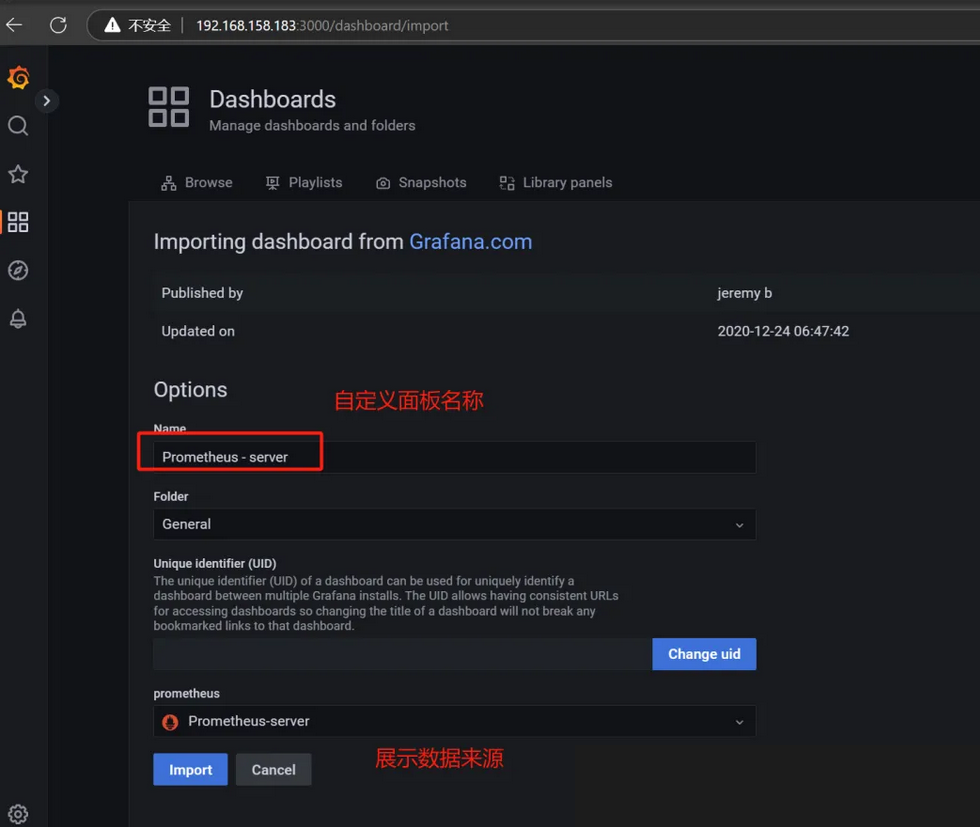Click the Change uid button
Image resolution: width=980 pixels, height=827 pixels.
click(704, 654)
